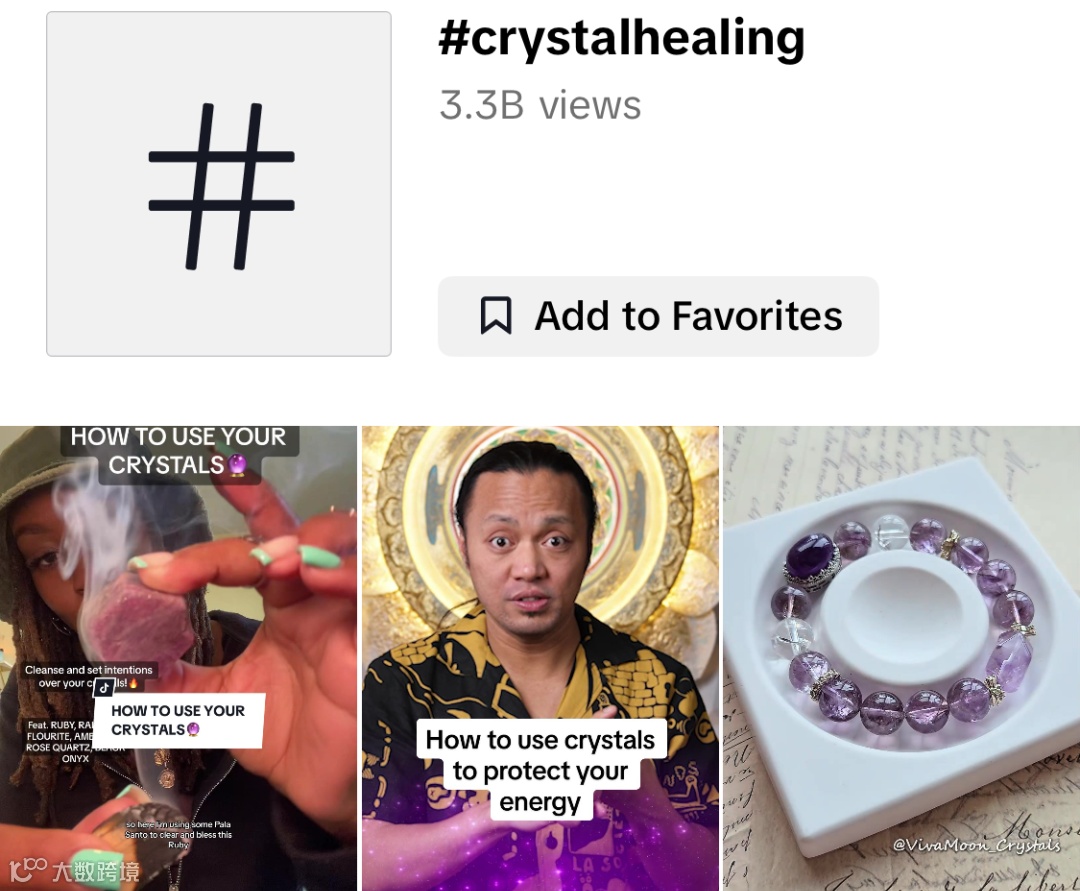Click the white HOW TO USE YOUR CRYSTALS sticker
Image resolution: width=1080 pixels, height=891 pixels.
click(x=178, y=720)
